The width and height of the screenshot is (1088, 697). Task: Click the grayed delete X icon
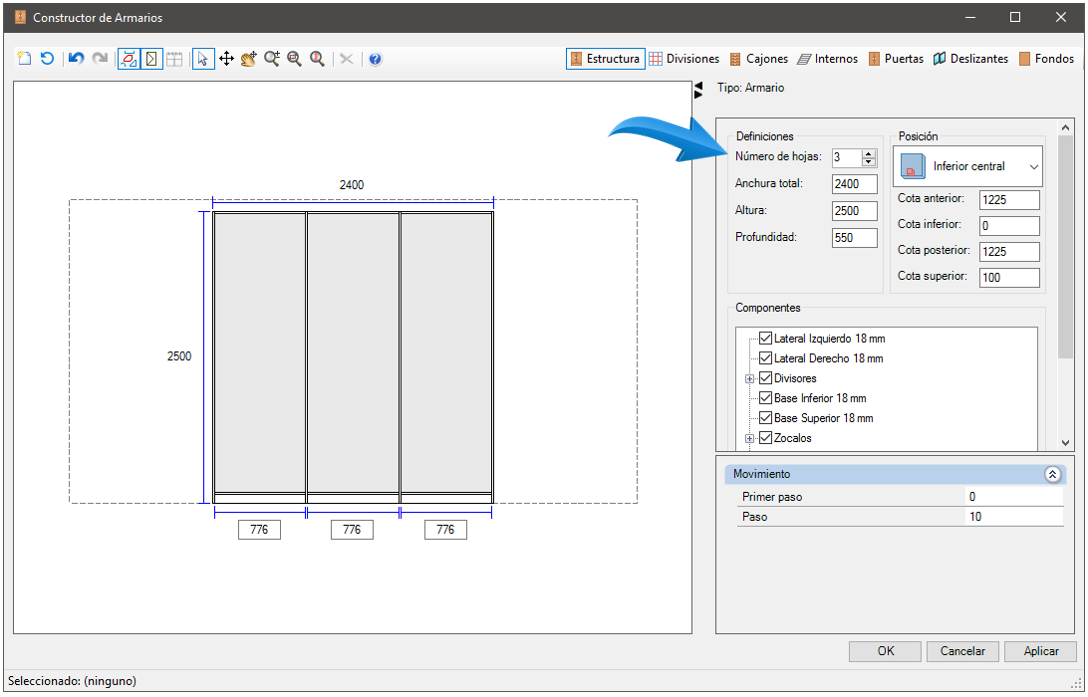coord(346,59)
